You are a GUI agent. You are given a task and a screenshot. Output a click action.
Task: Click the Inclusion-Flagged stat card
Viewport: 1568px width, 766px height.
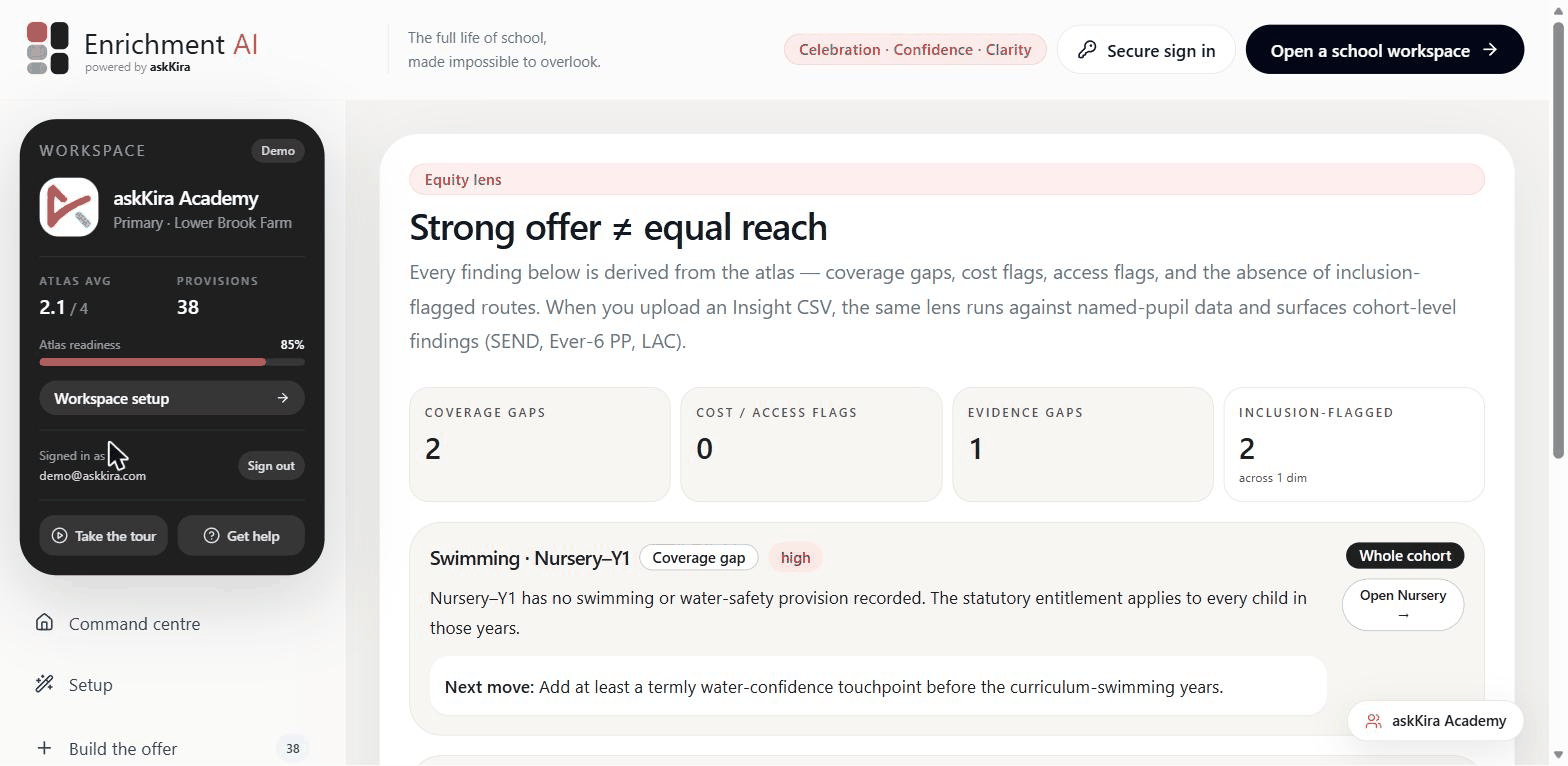1354,444
